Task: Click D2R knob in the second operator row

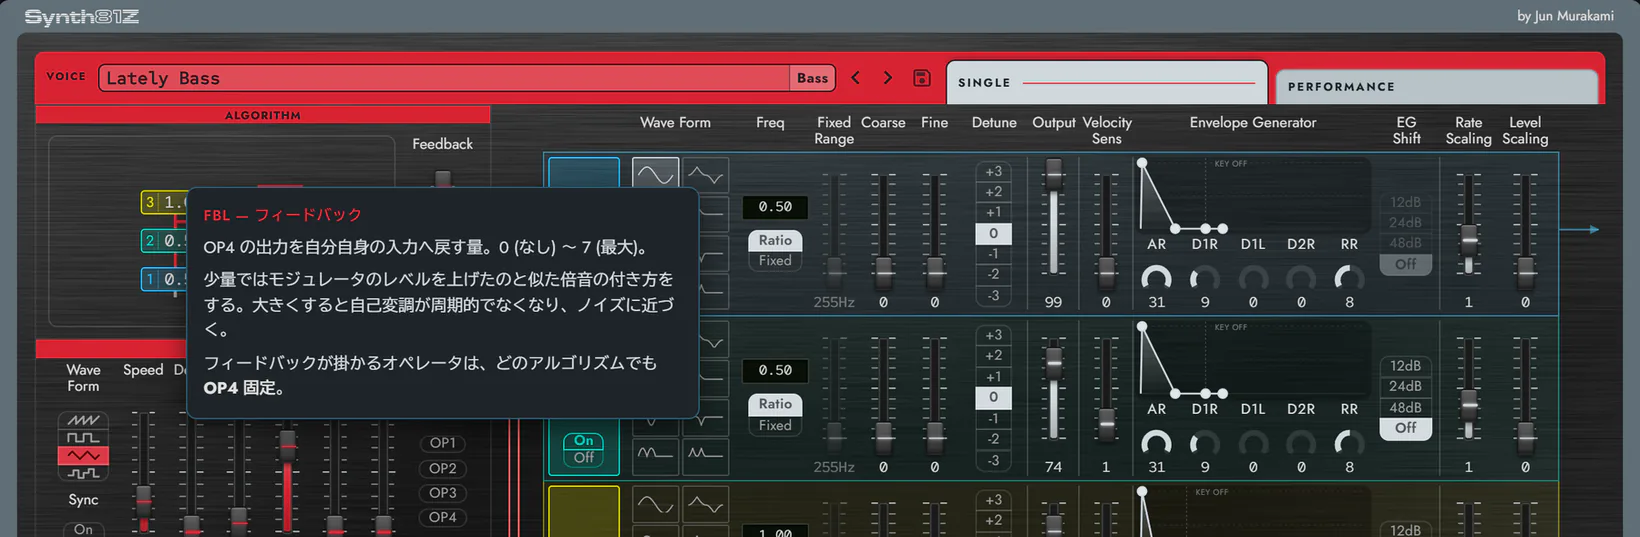Action: 1301,443
